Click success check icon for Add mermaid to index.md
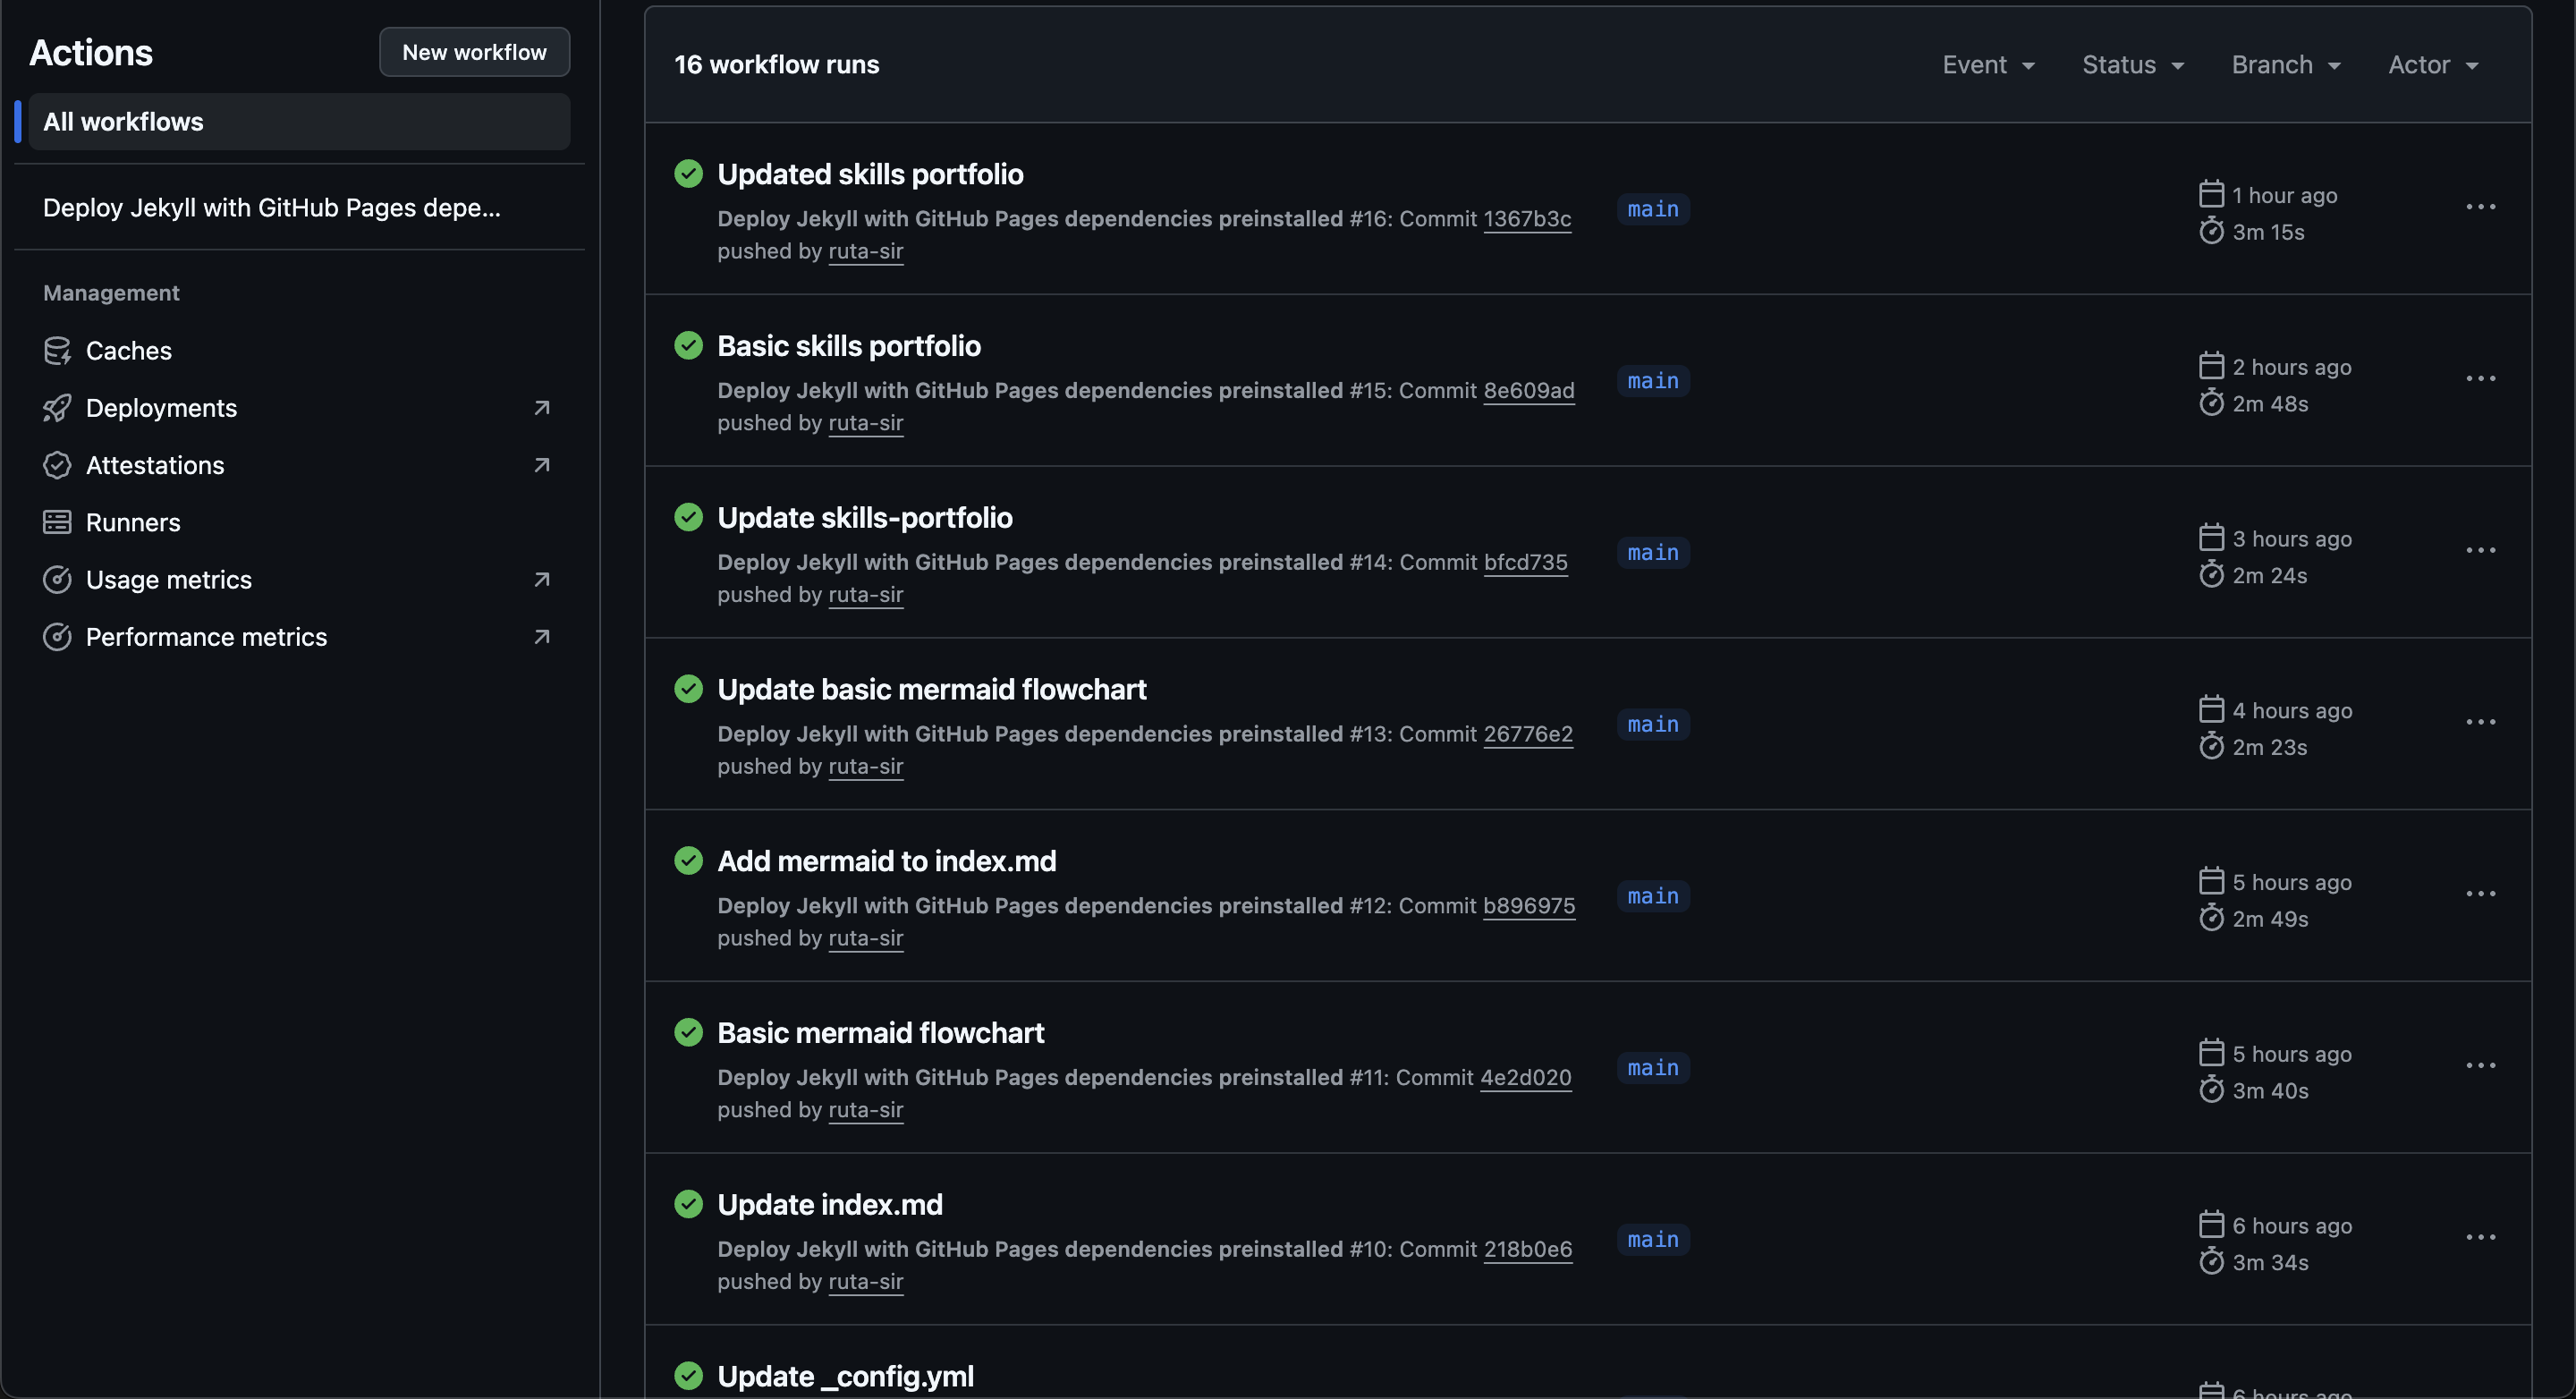This screenshot has width=2576, height=1399. pyautogui.click(x=688, y=861)
